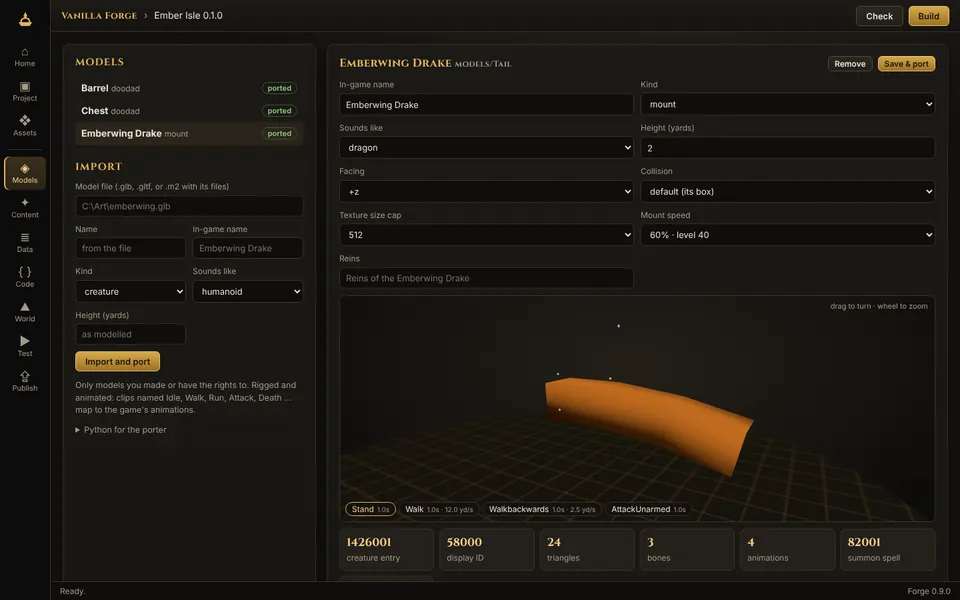Click the 1426001 creature entry card
The image size is (960, 600).
pyautogui.click(x=386, y=549)
